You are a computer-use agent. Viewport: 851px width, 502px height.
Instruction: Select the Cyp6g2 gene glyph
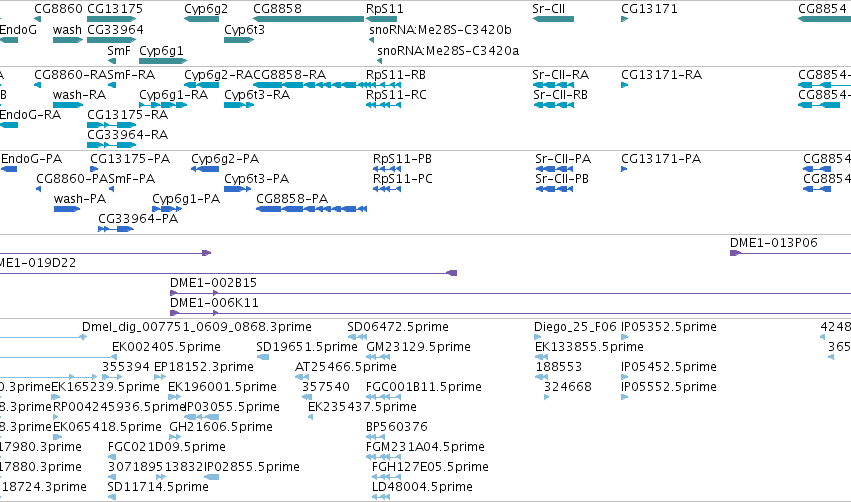(201, 19)
